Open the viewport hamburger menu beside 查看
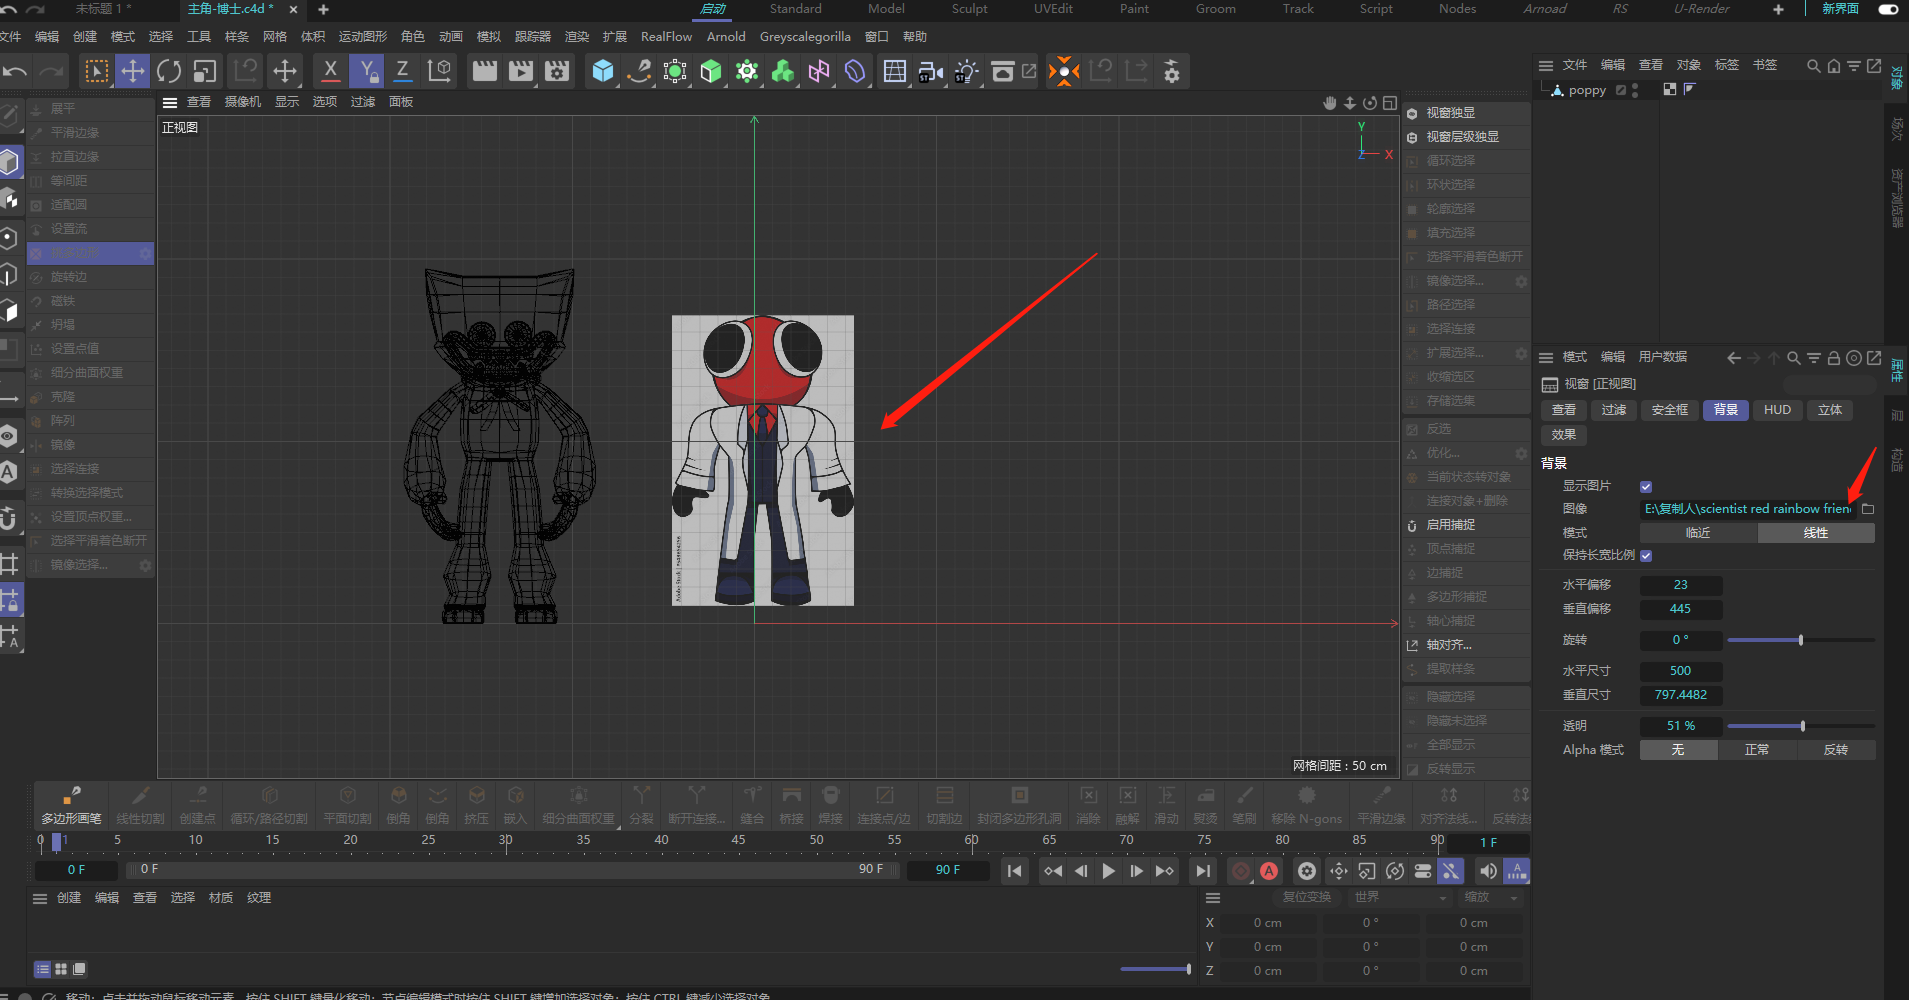This screenshot has height=1000, width=1909. point(170,102)
